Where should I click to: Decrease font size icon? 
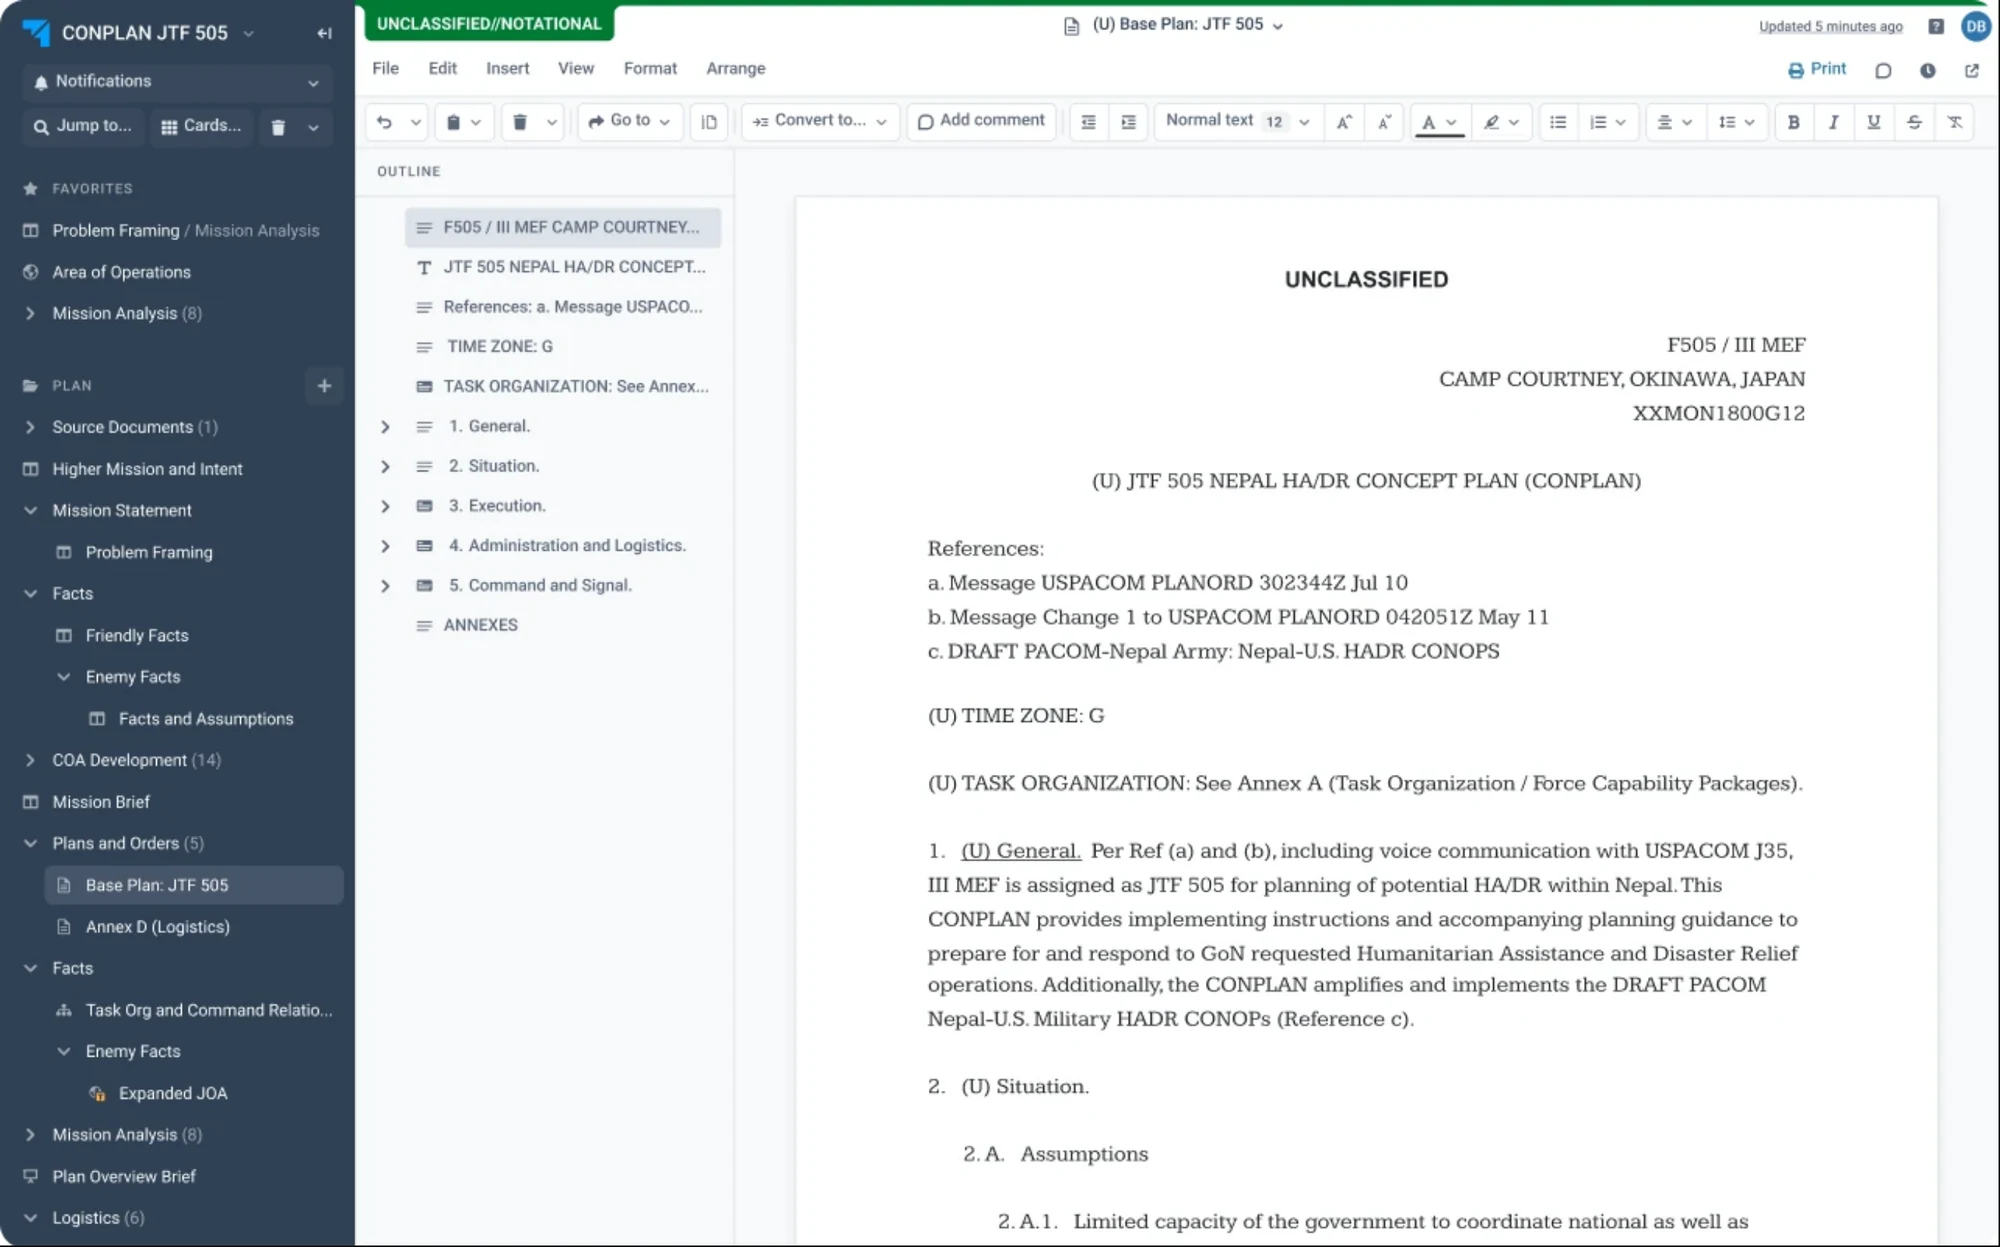click(x=1384, y=122)
